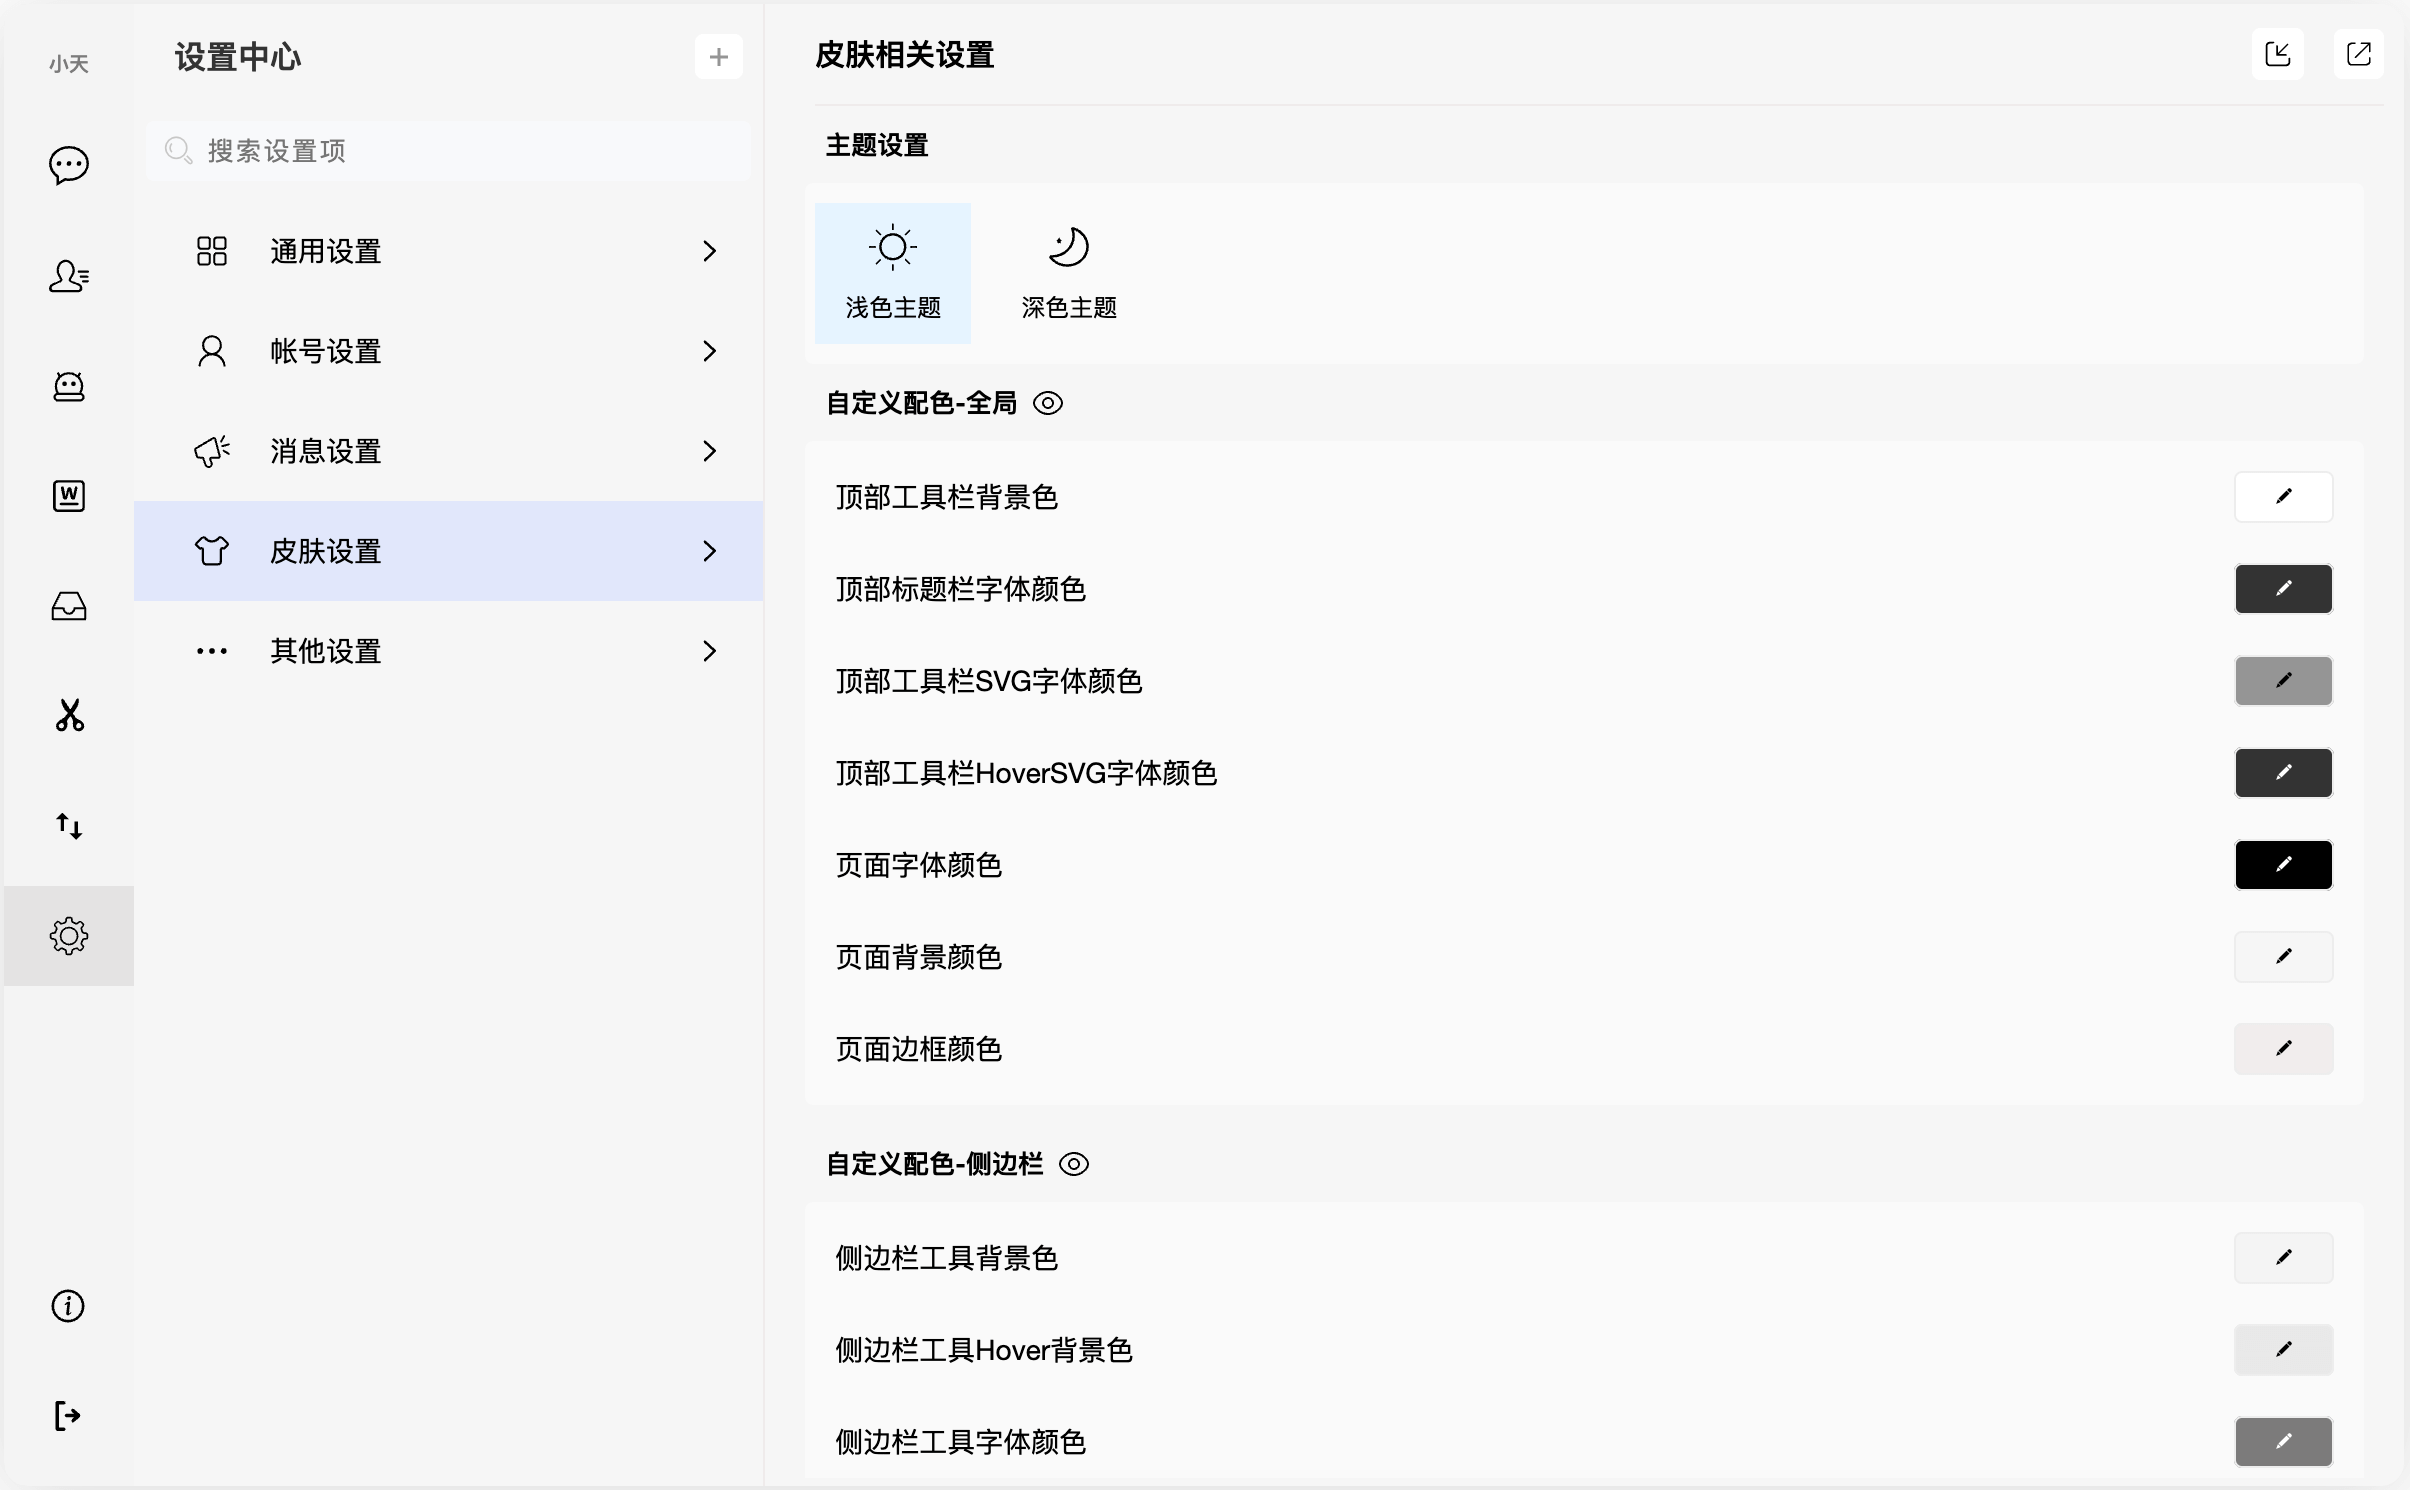Open the inbox tray sidebar icon
Viewport: 2410px width, 1490px height.
(68, 606)
